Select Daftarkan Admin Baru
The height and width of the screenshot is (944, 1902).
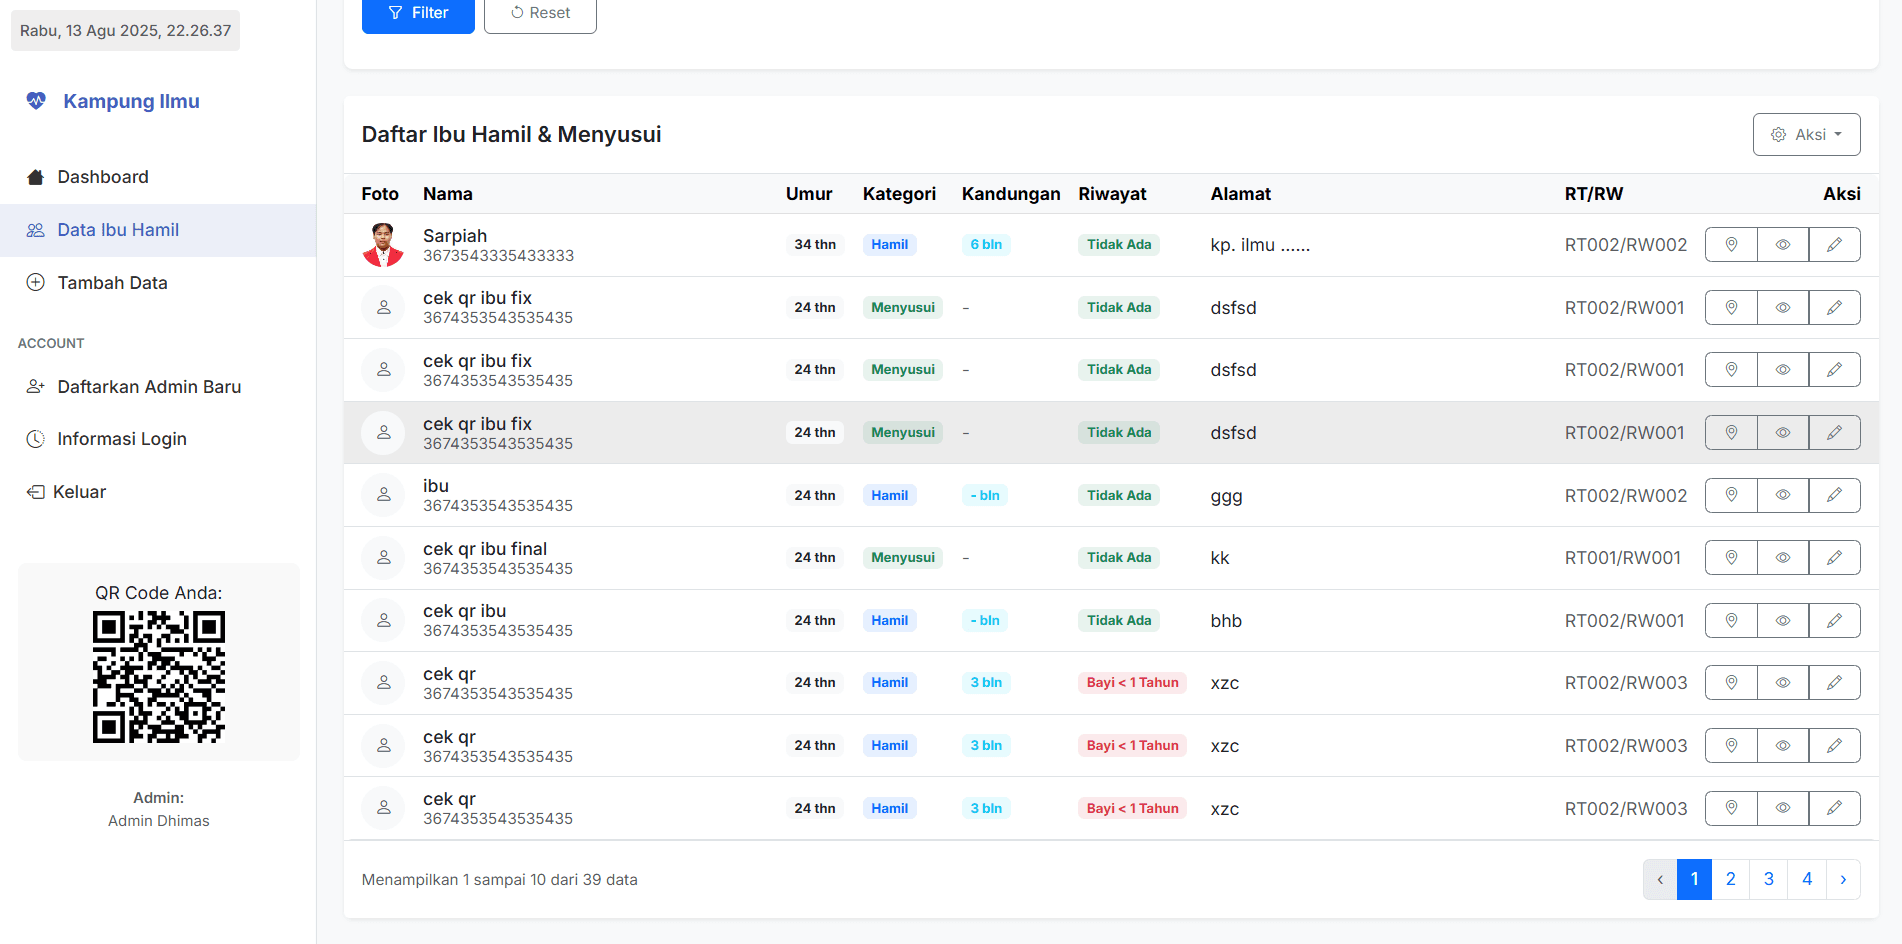(x=158, y=387)
